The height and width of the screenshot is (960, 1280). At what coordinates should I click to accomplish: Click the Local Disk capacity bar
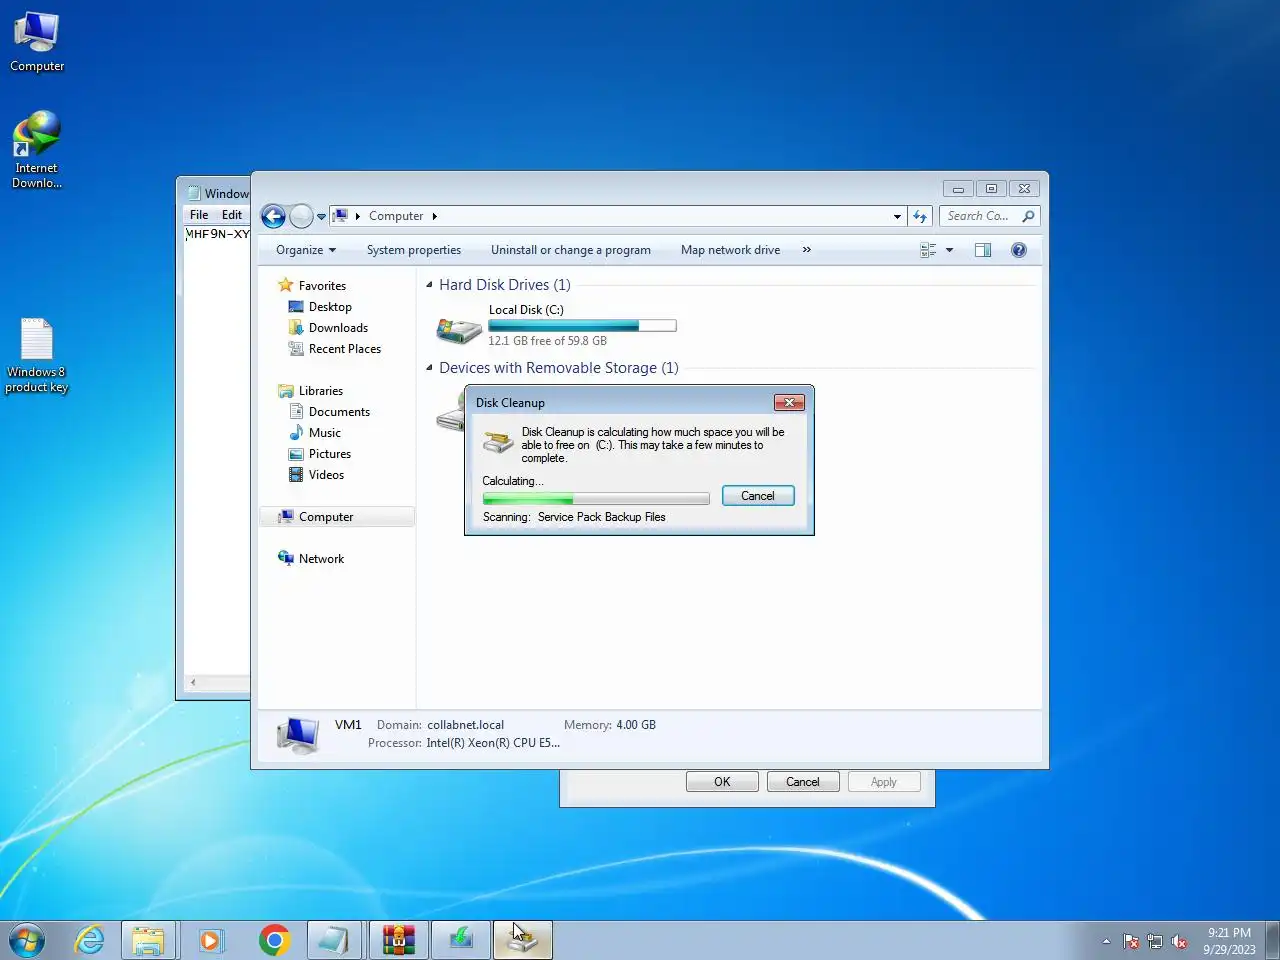582,325
